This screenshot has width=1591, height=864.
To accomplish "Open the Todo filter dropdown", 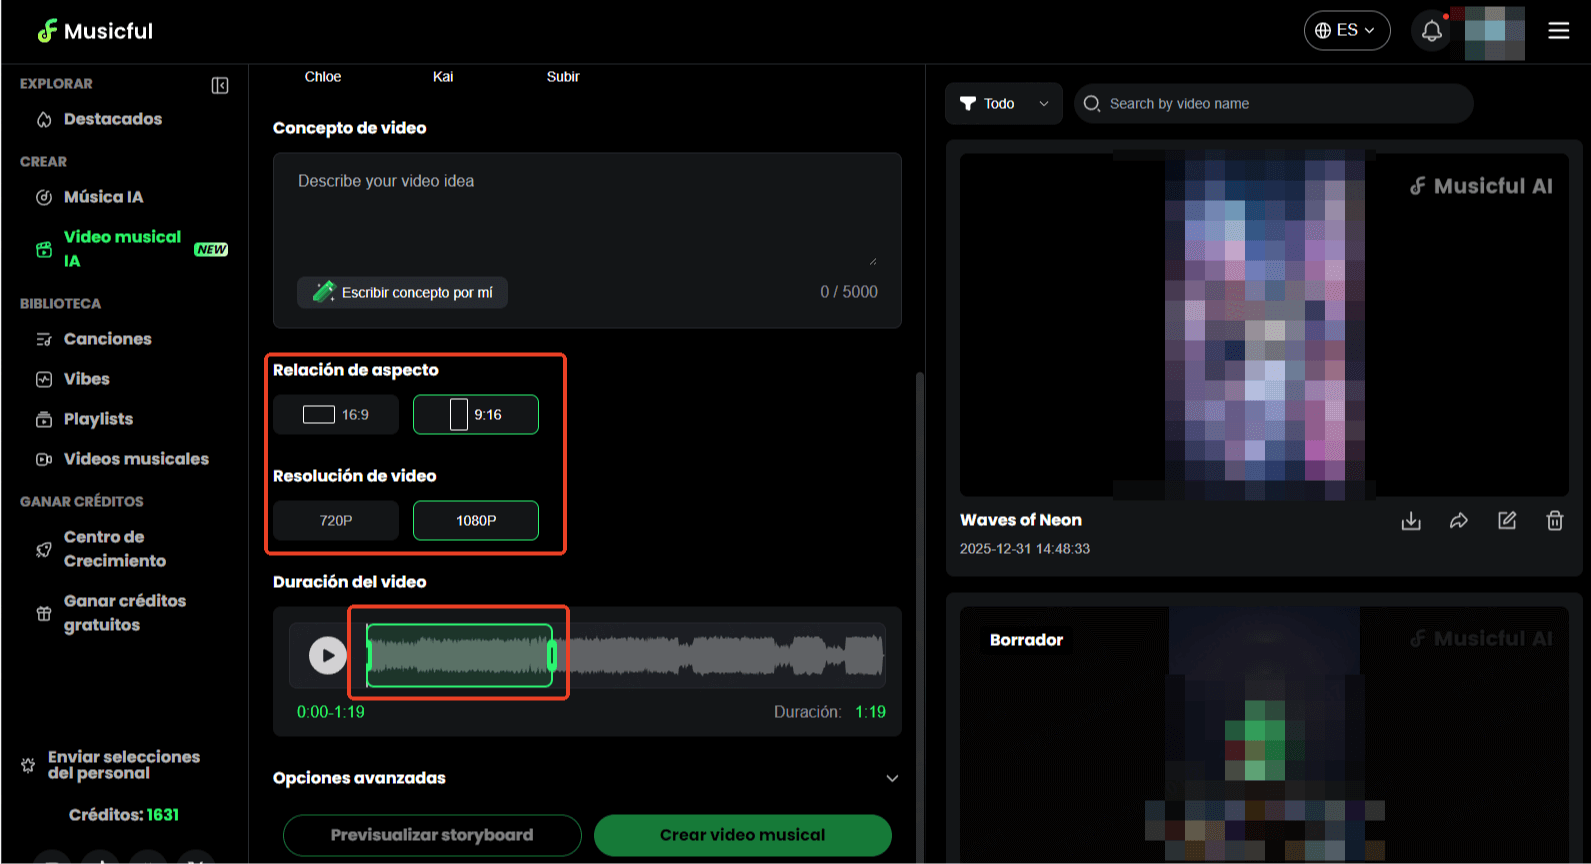I will 1003,104.
